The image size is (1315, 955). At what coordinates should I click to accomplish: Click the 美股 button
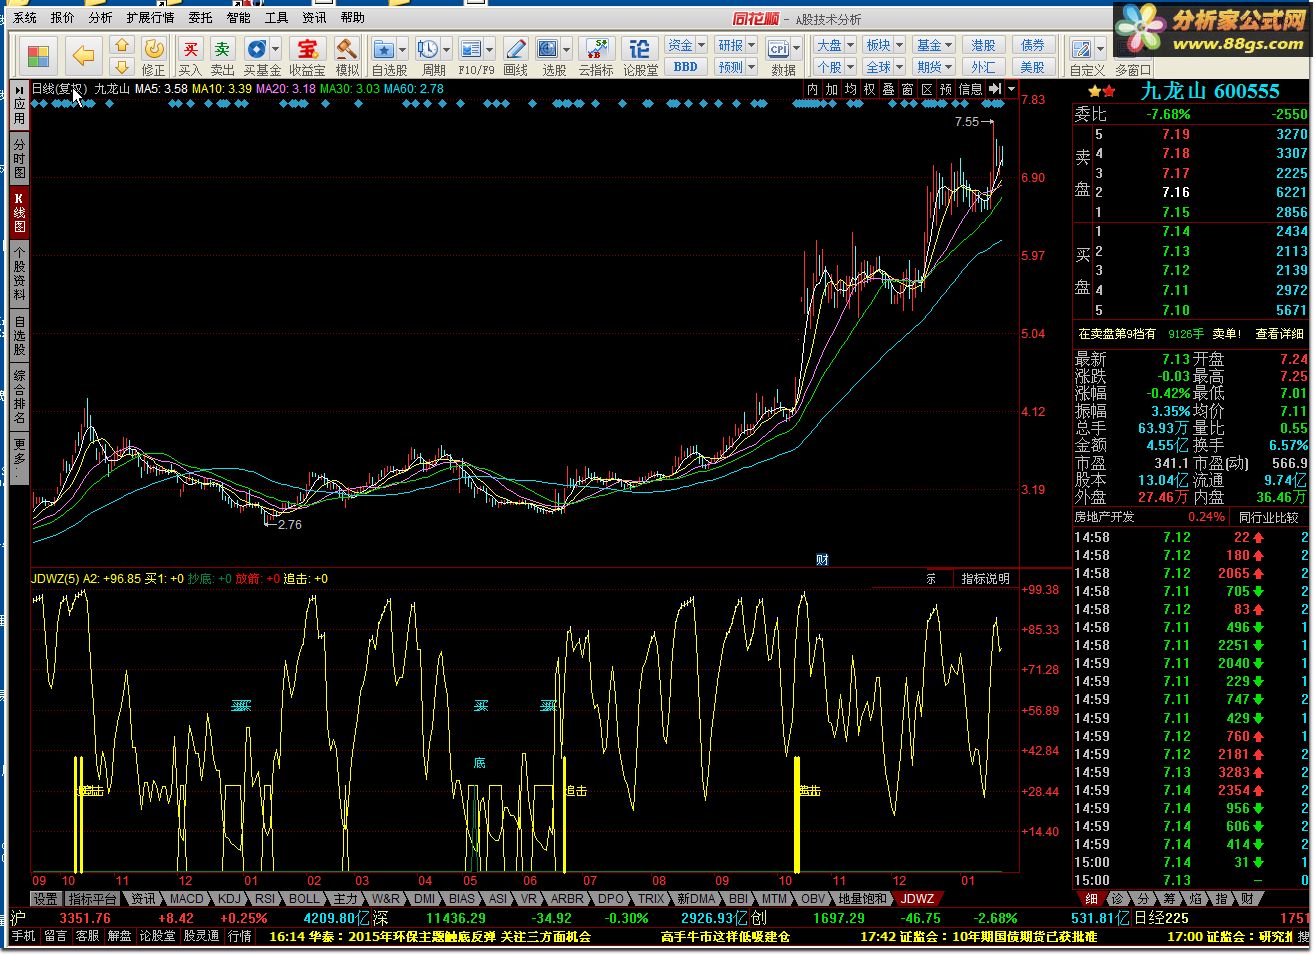pyautogui.click(x=1033, y=67)
